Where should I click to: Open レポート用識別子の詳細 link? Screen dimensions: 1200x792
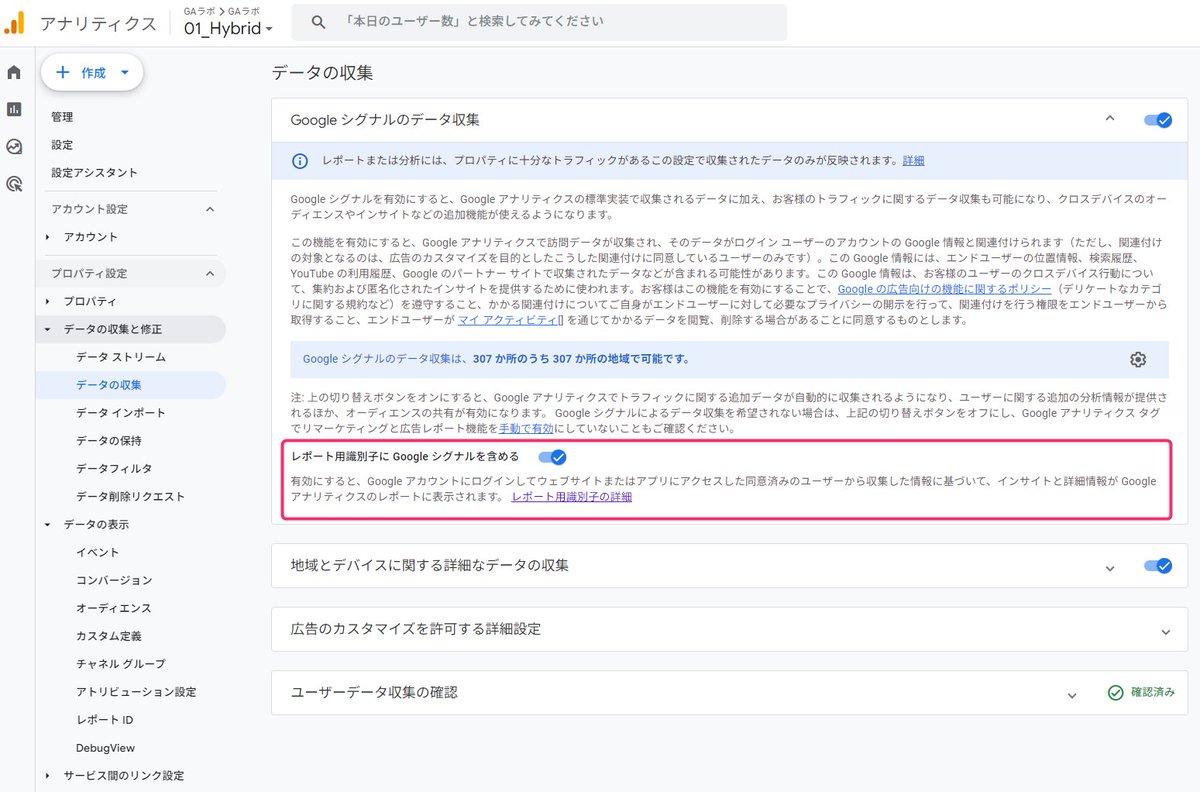pyautogui.click(x=571, y=497)
